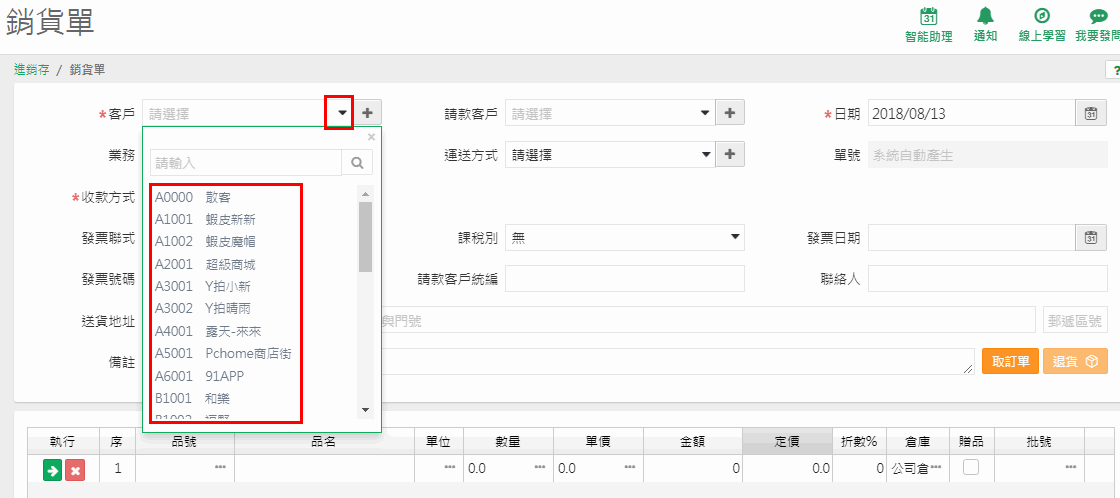Viewport: 1120px width, 498px height.
Task: Click the 發票日期 input field
Action: click(972, 238)
